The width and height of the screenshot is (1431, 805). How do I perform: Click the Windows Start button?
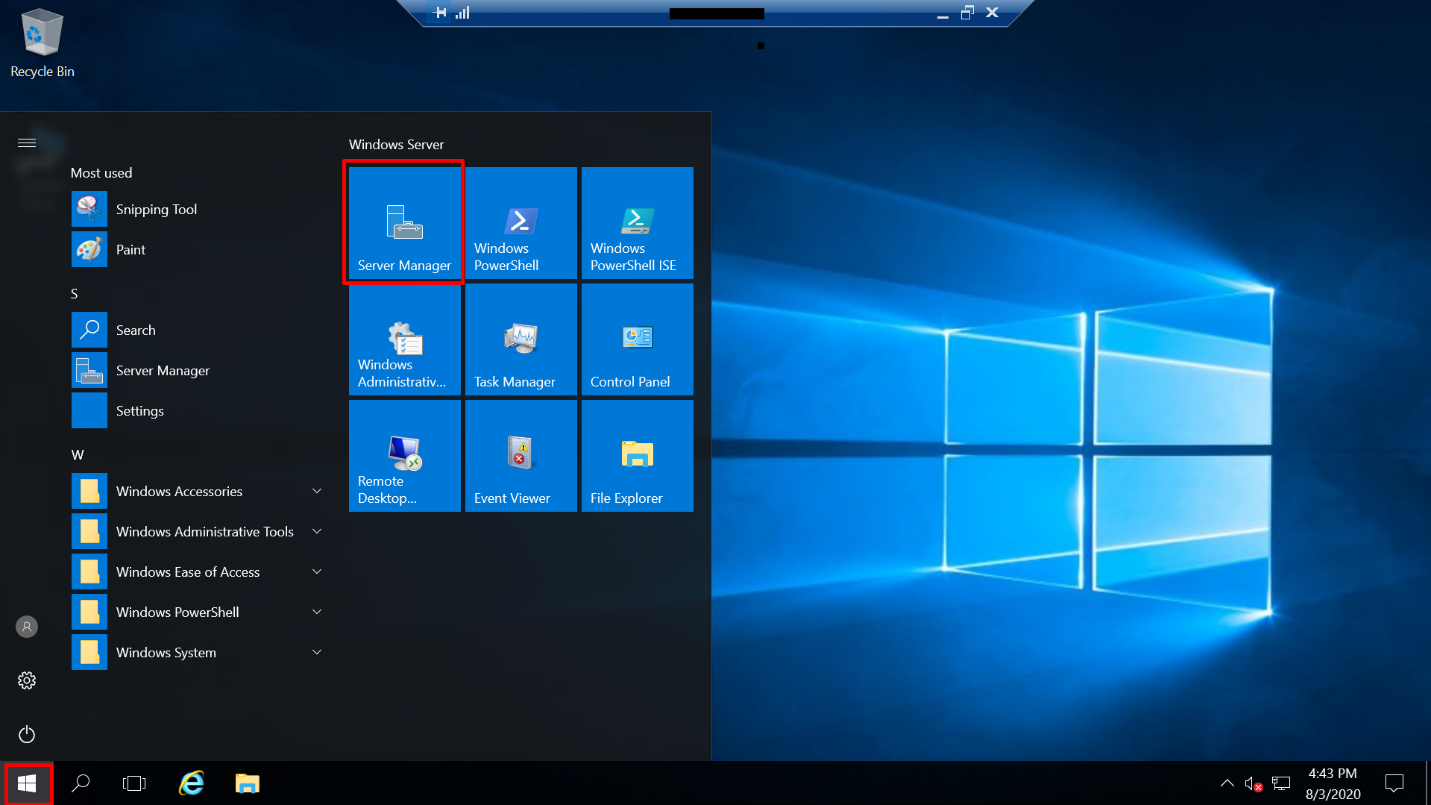pyautogui.click(x=27, y=783)
